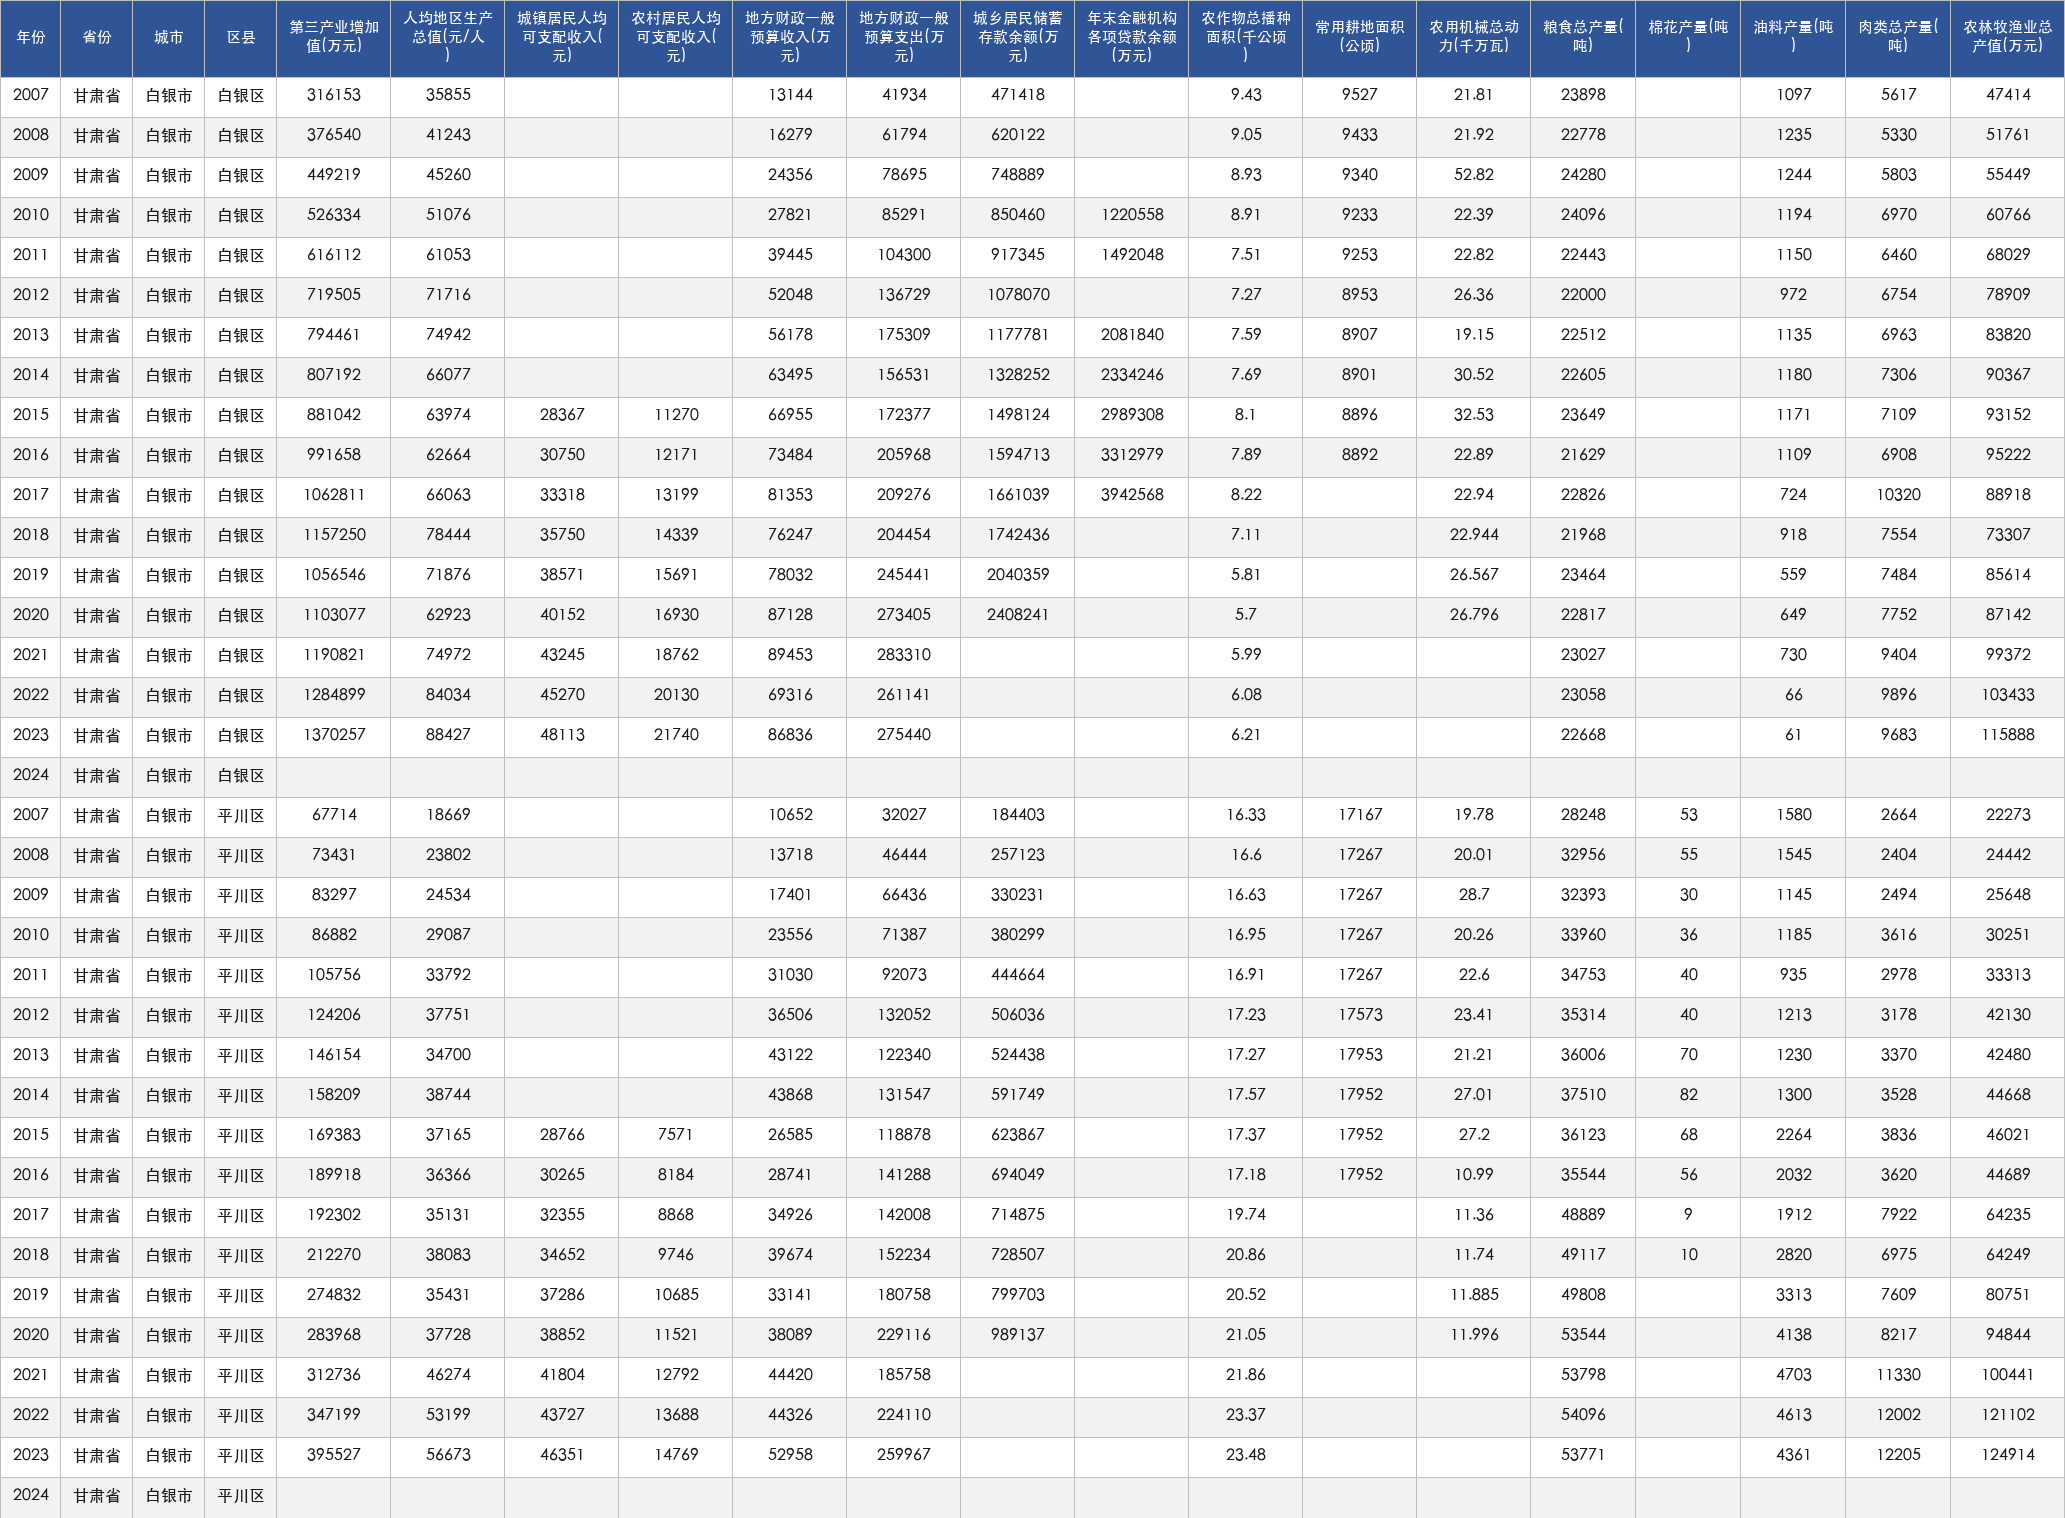
Task: Select cell 3942568 in loan balance column
Action: tap(1132, 495)
